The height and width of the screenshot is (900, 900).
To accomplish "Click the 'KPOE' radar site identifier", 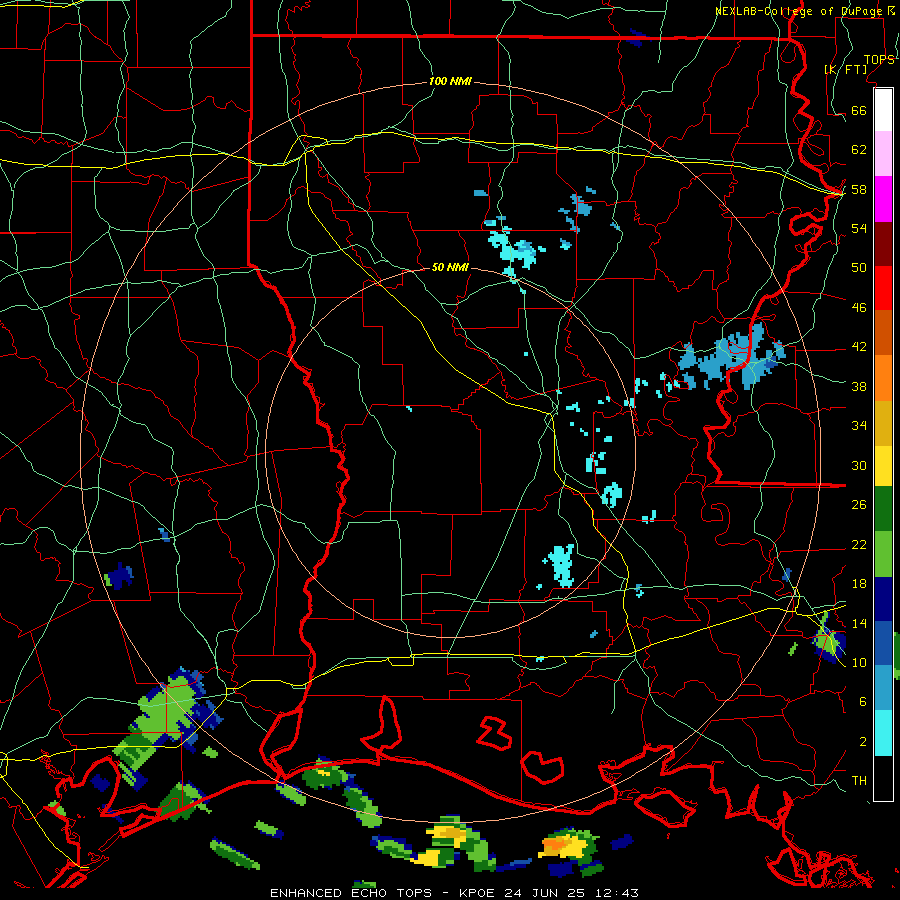I will [x=479, y=893].
